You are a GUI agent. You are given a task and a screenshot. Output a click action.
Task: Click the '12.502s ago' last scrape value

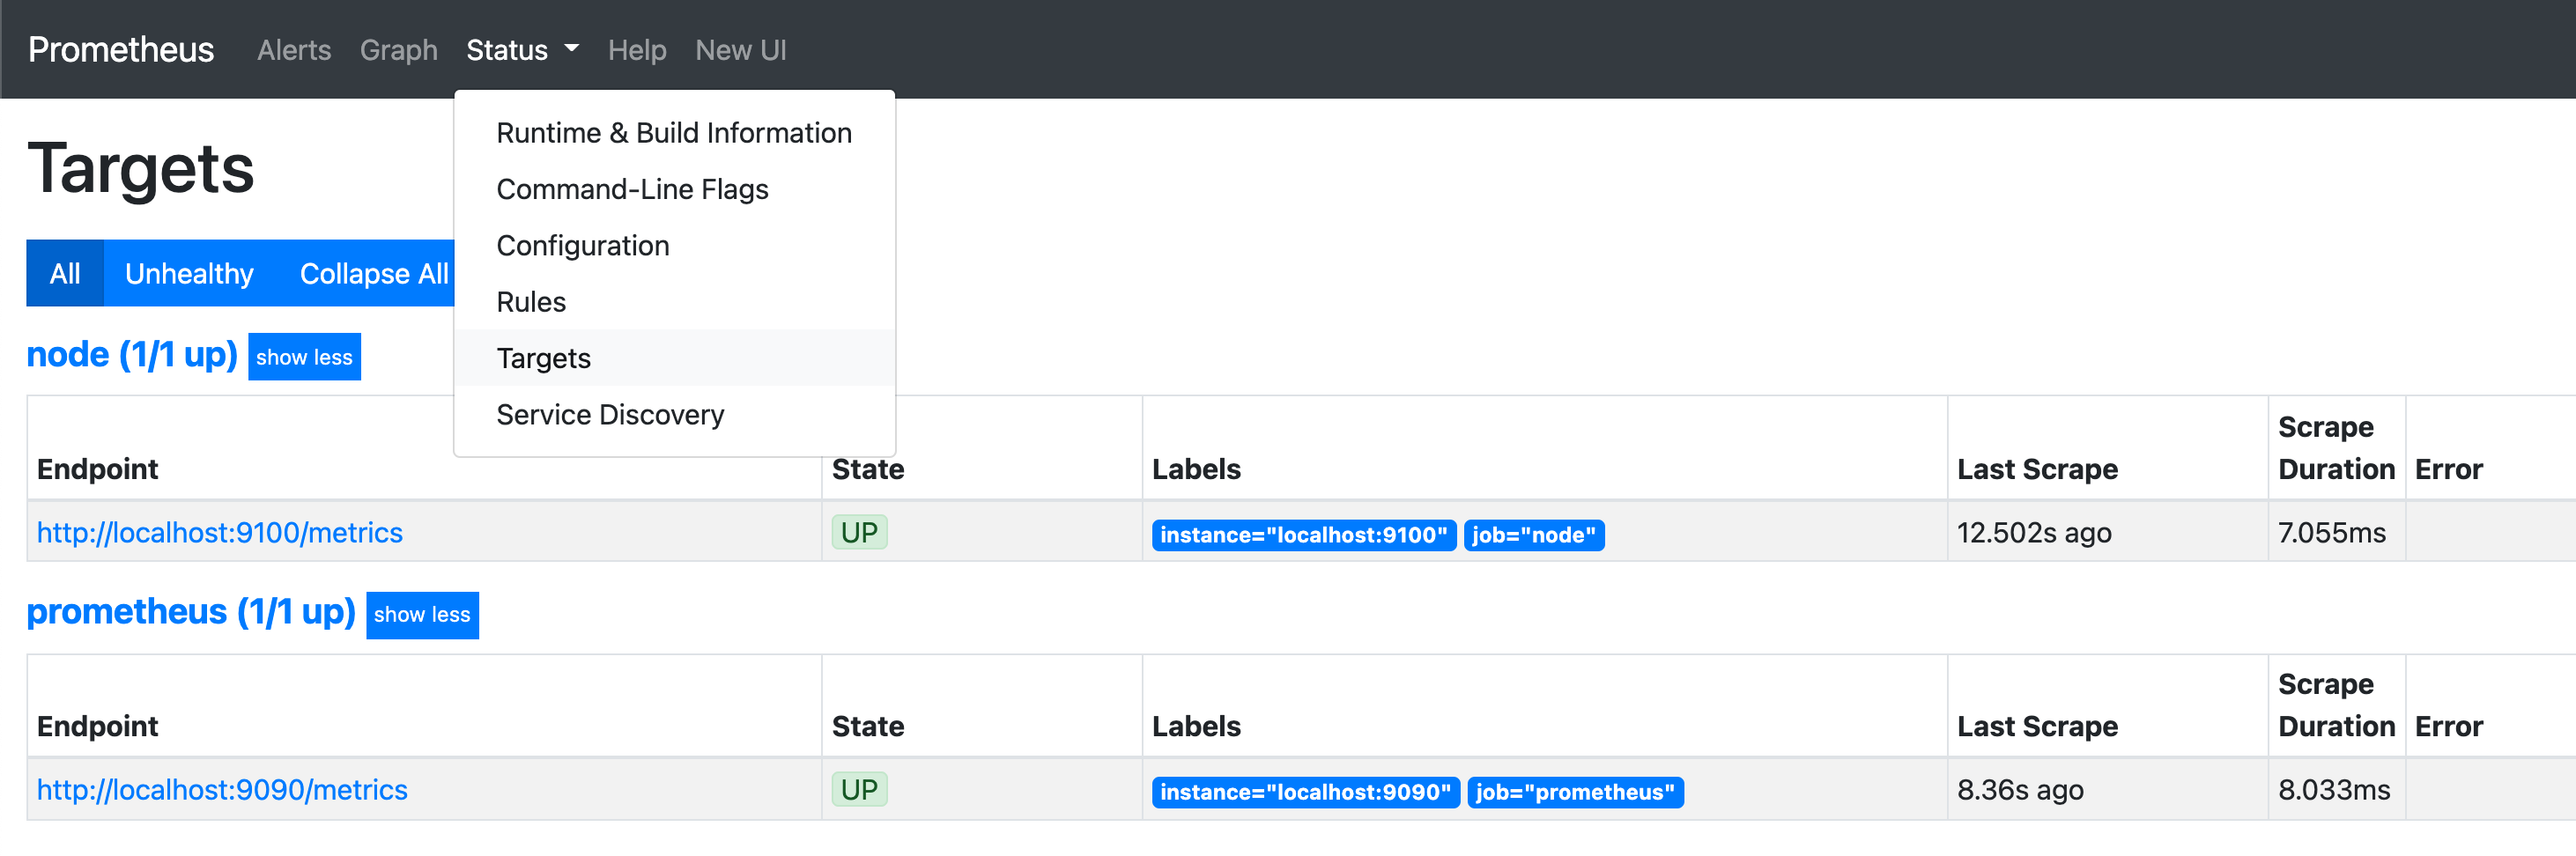point(2034,532)
